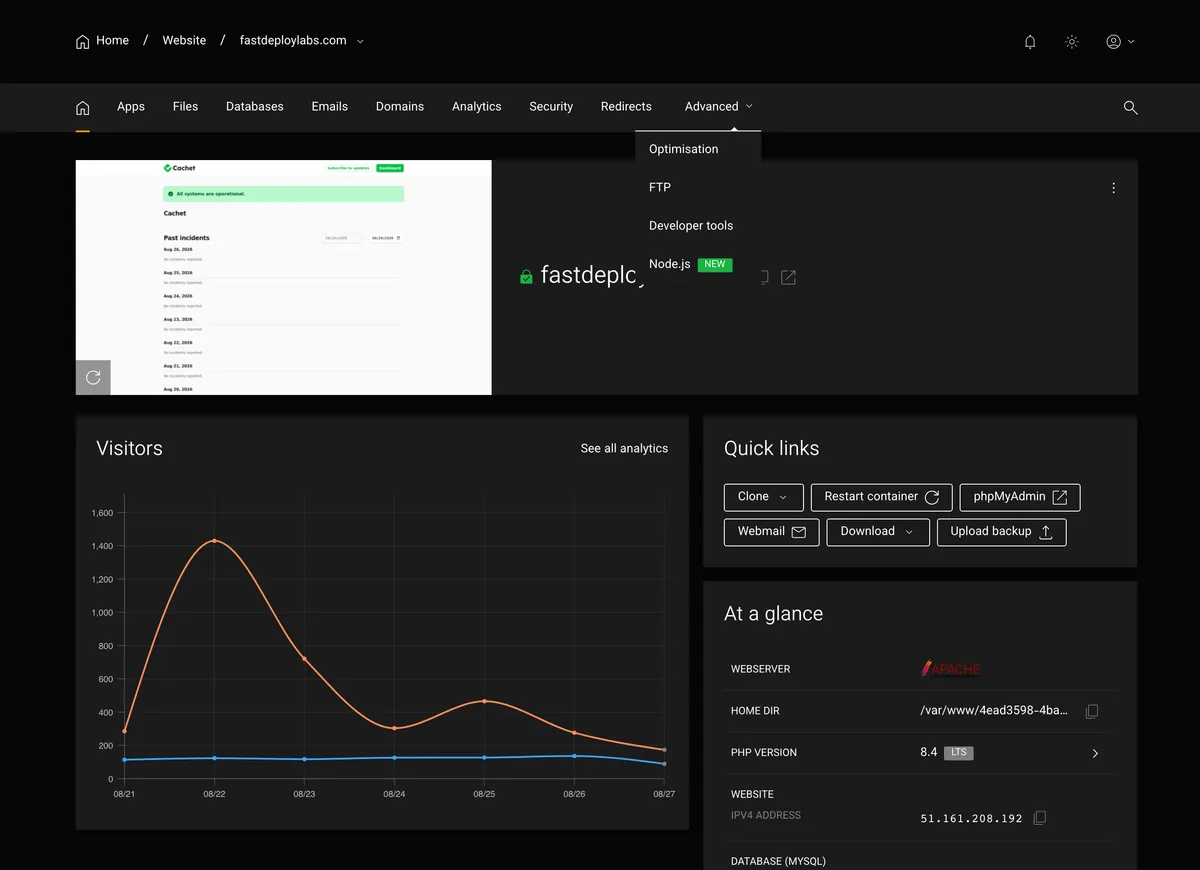Open Webmail quick link
The height and width of the screenshot is (870, 1200).
[x=772, y=532]
